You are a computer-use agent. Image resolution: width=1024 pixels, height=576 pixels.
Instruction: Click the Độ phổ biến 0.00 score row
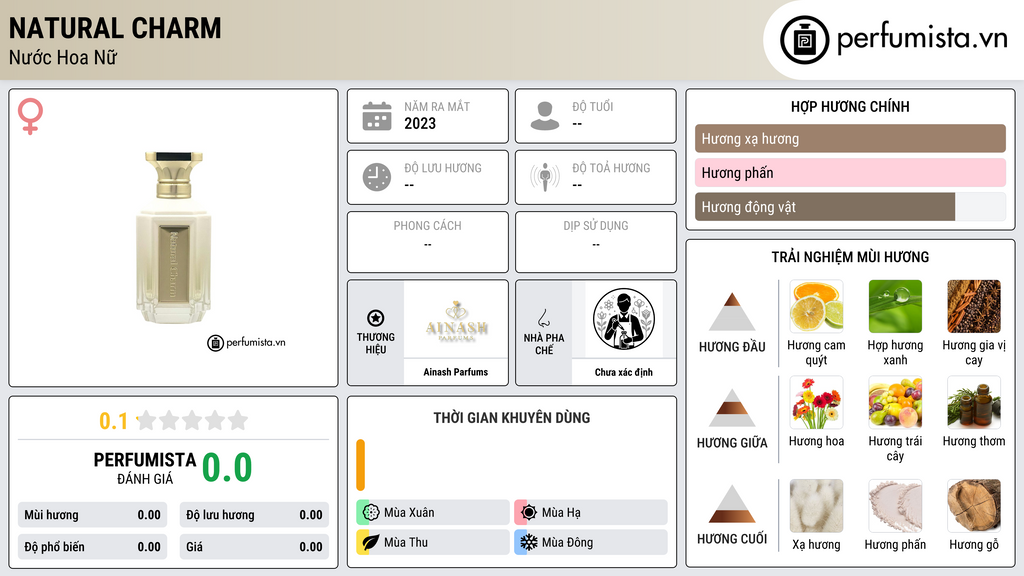coord(93,547)
